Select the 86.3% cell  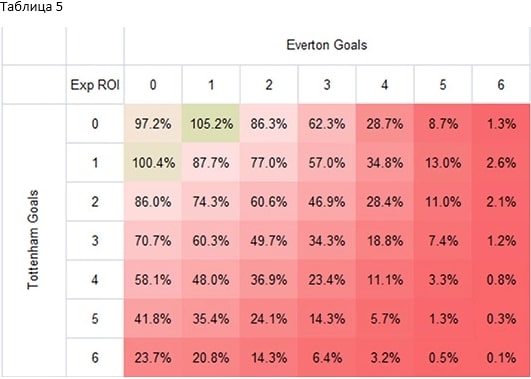point(269,124)
